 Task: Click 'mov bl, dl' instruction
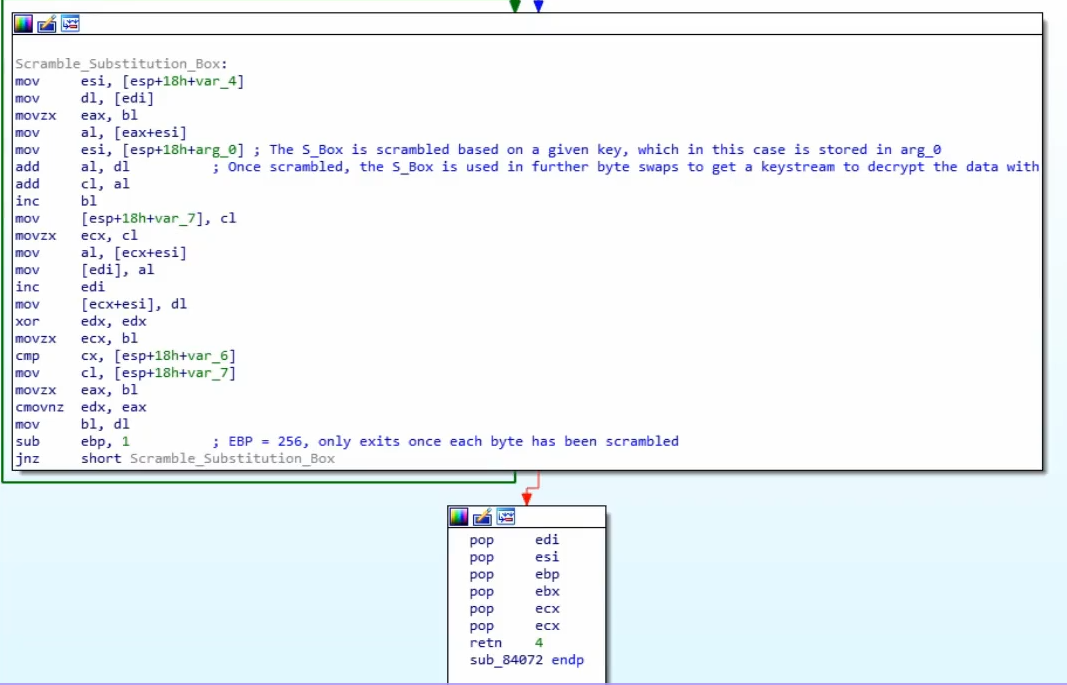(72, 424)
